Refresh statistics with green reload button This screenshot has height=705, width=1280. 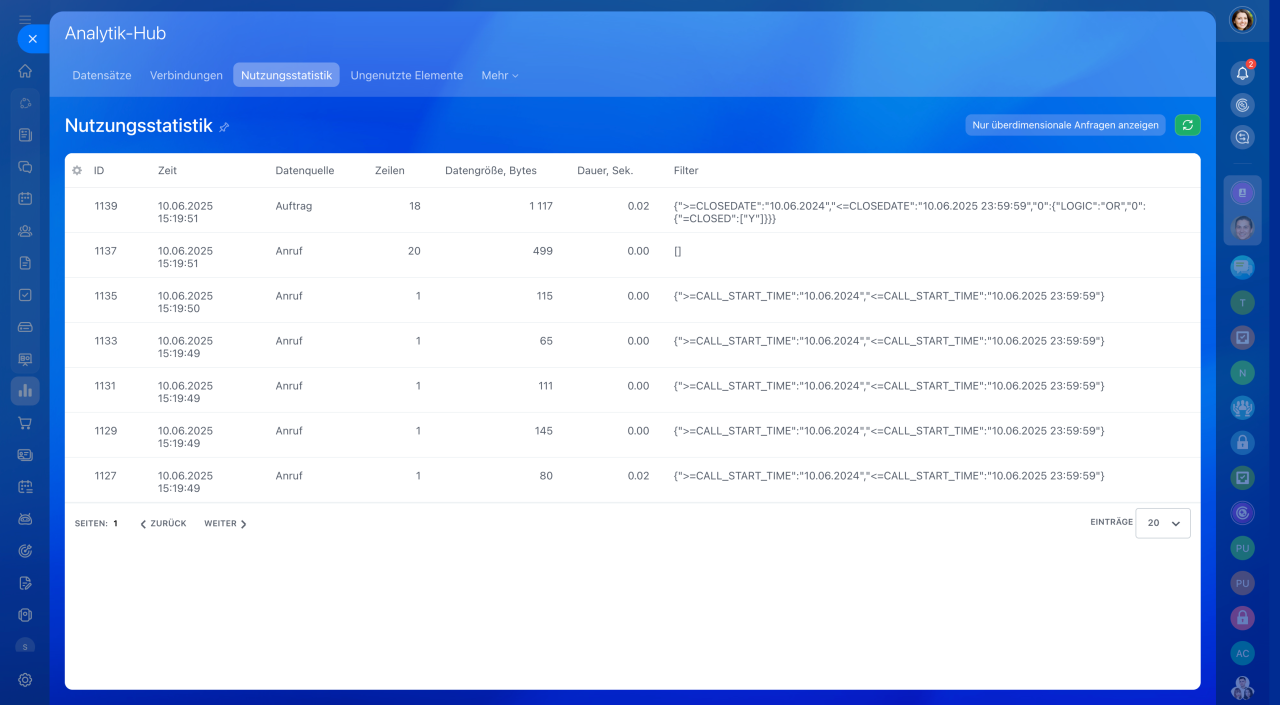coord(1187,125)
